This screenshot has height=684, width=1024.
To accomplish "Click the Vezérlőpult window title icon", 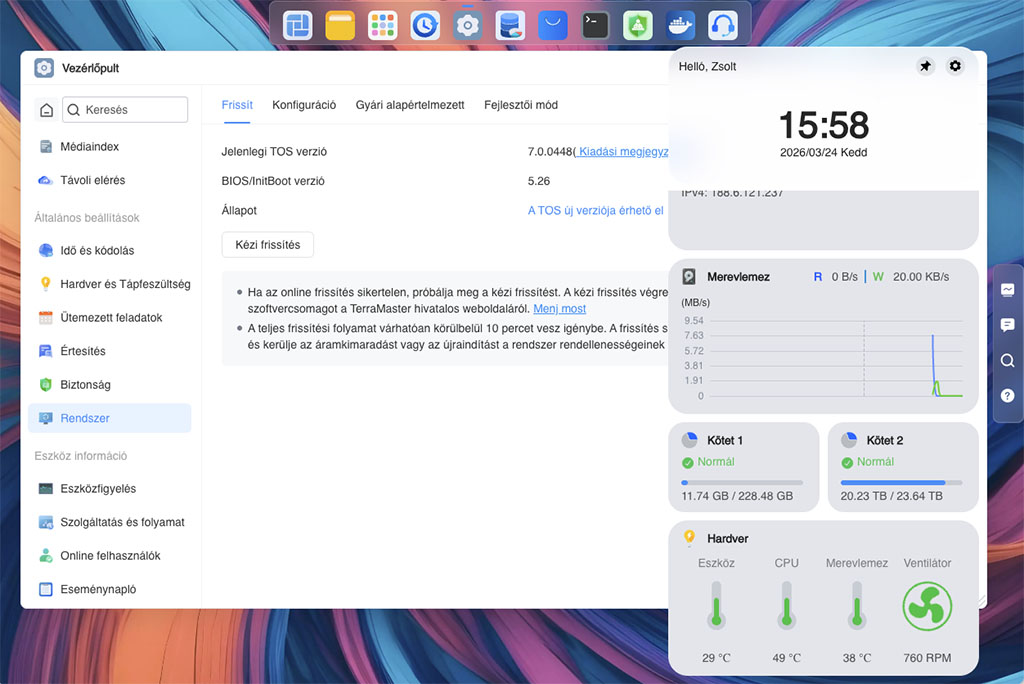I will [44, 68].
